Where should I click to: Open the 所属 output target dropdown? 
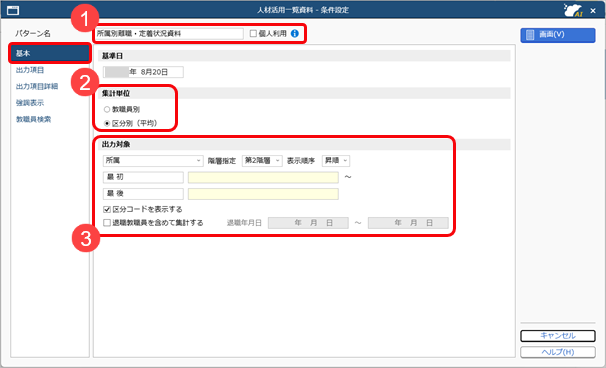(x=153, y=161)
